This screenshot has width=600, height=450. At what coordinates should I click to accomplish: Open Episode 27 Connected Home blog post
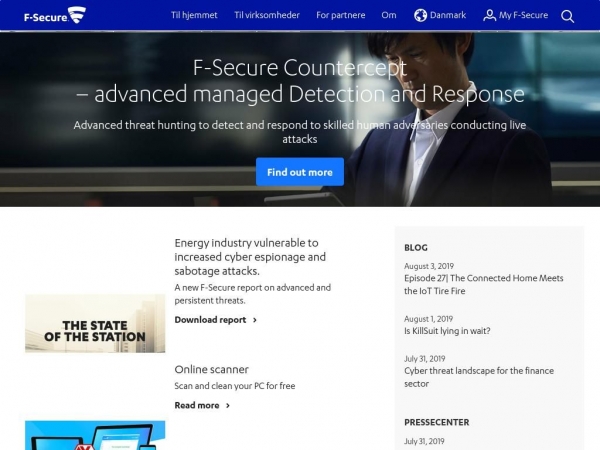[x=483, y=284]
